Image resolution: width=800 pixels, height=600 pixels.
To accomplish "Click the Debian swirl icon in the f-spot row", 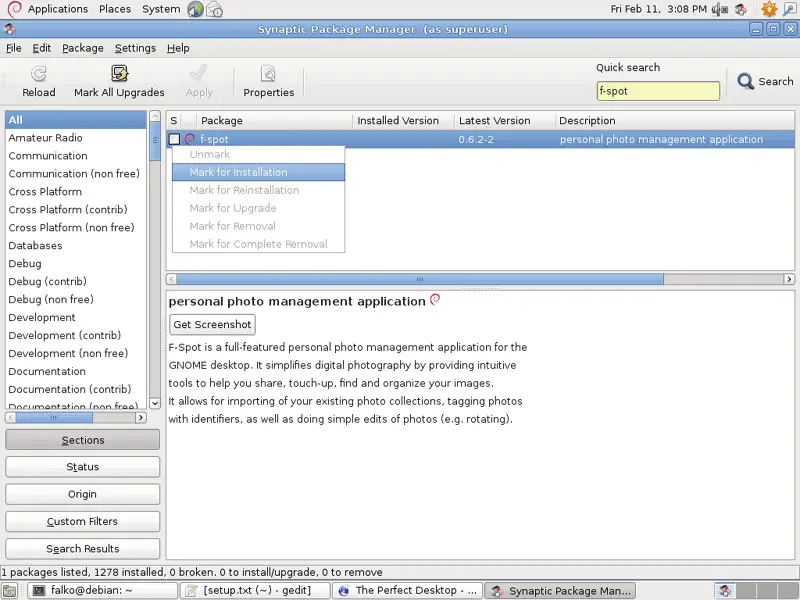I will click(190, 139).
